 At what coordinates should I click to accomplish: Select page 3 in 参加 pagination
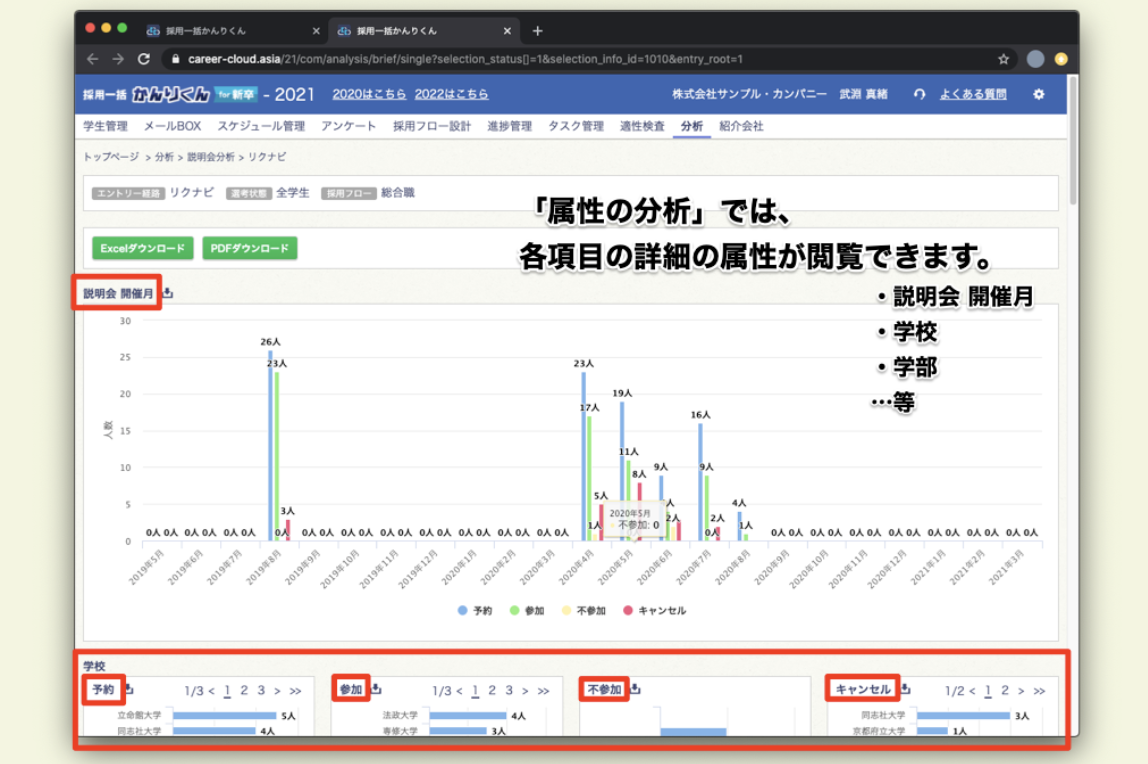pos(508,691)
